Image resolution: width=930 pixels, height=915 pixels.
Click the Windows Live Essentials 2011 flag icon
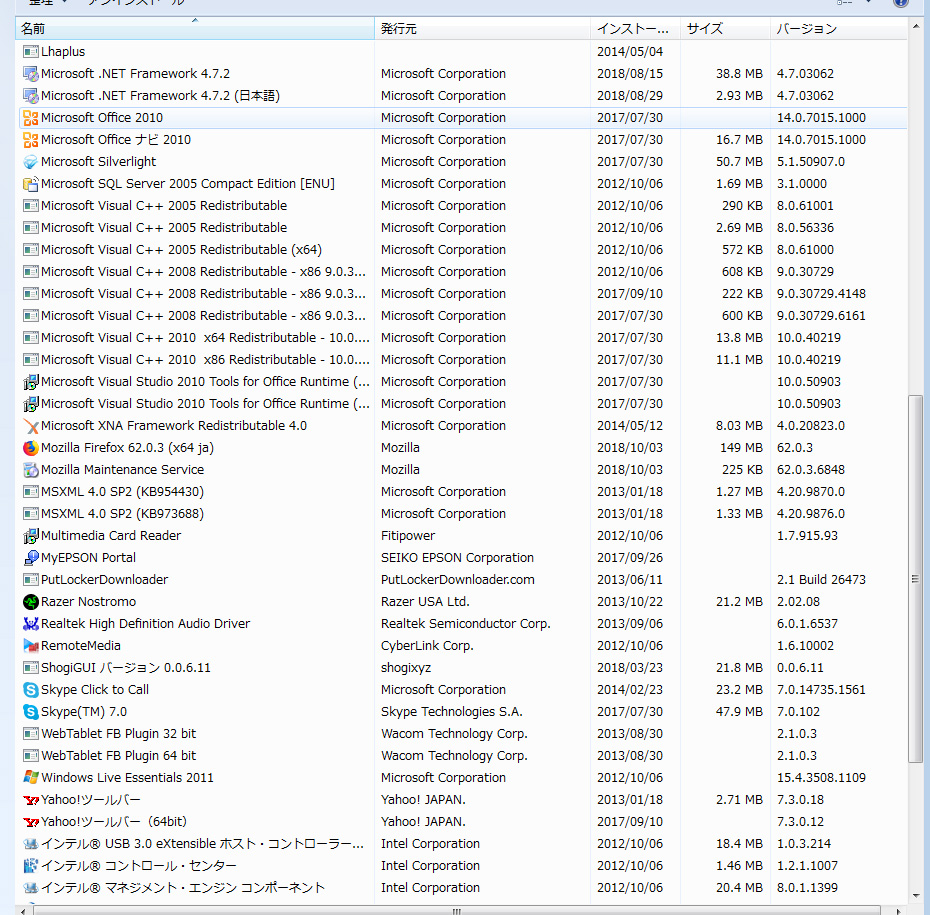pyautogui.click(x=30, y=777)
